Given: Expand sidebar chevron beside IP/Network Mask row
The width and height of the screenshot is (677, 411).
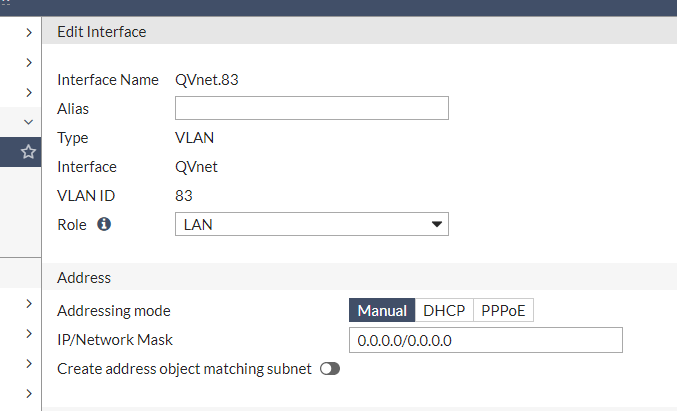Looking at the screenshot, I should click(x=29, y=332).
